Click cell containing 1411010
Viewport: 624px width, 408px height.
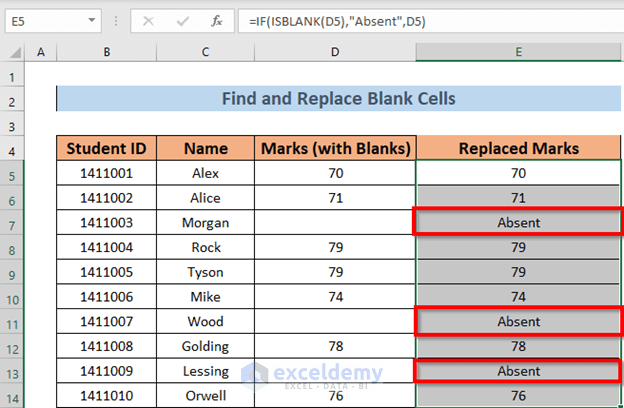point(106,396)
